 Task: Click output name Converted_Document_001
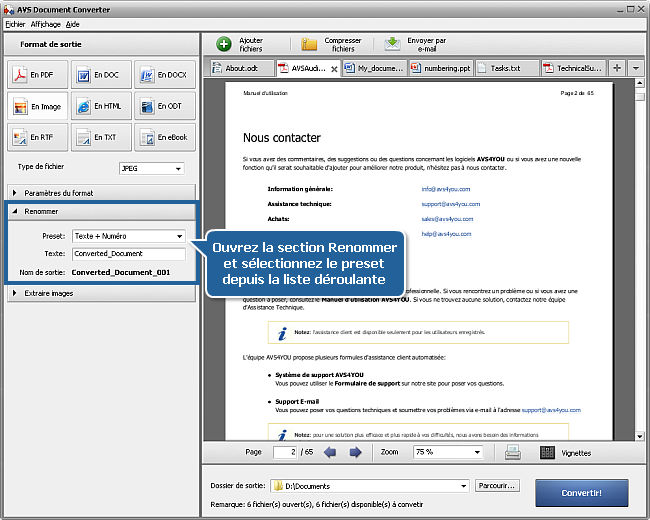(121, 272)
